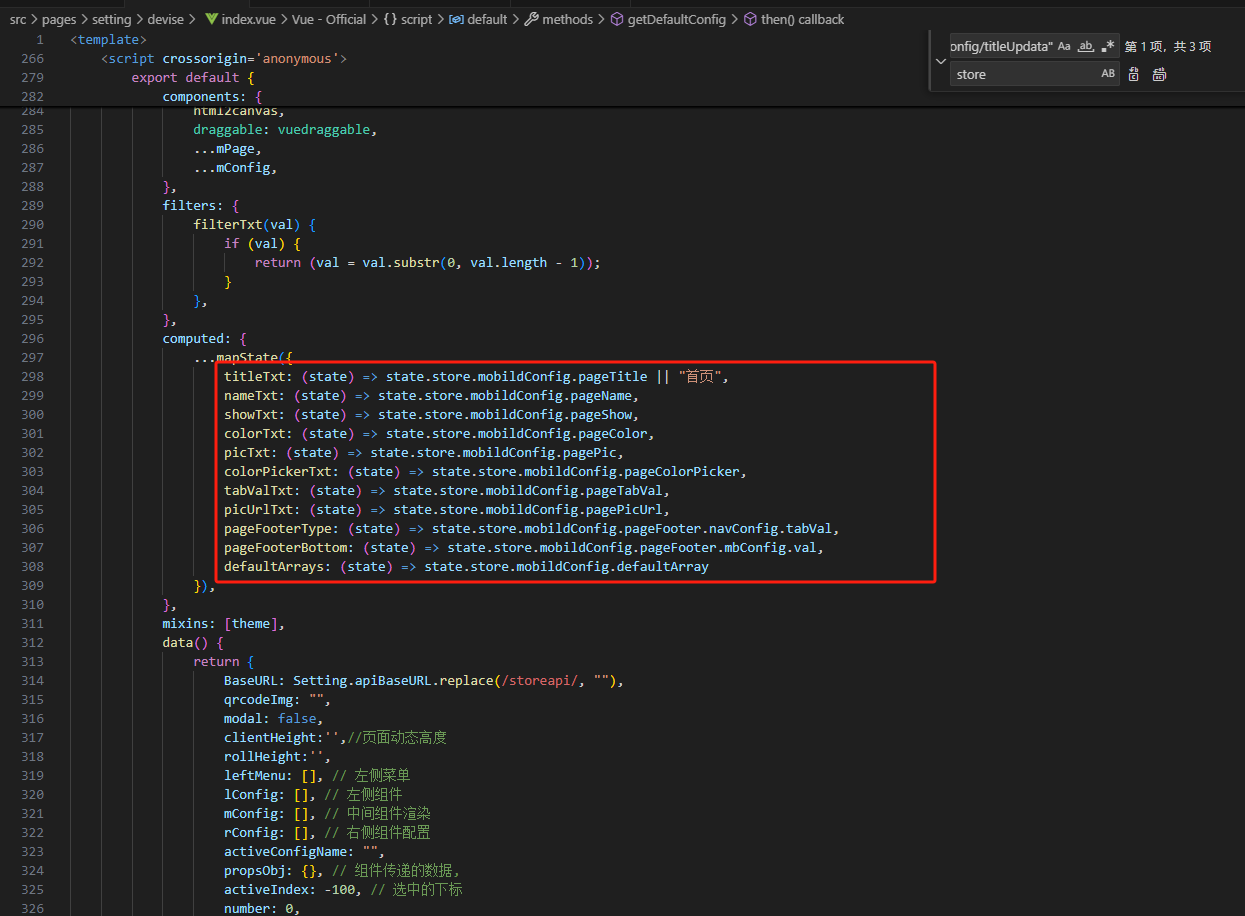
Task: Toggle Preserve Case (AB) in replace box
Action: 1108,74
